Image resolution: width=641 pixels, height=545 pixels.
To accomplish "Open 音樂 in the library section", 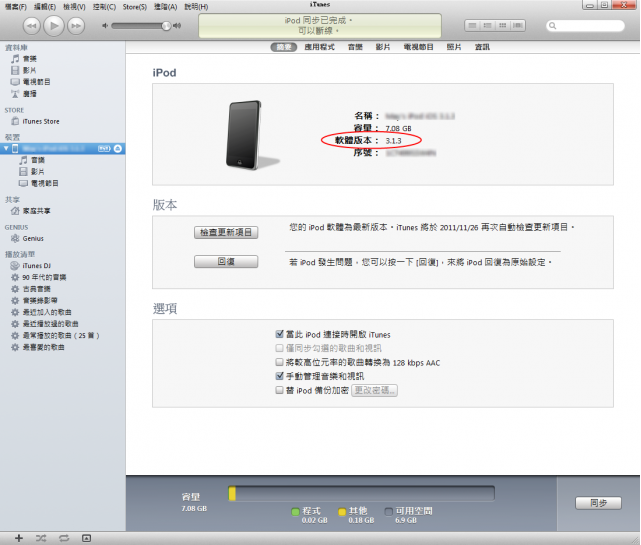I will click(29, 58).
